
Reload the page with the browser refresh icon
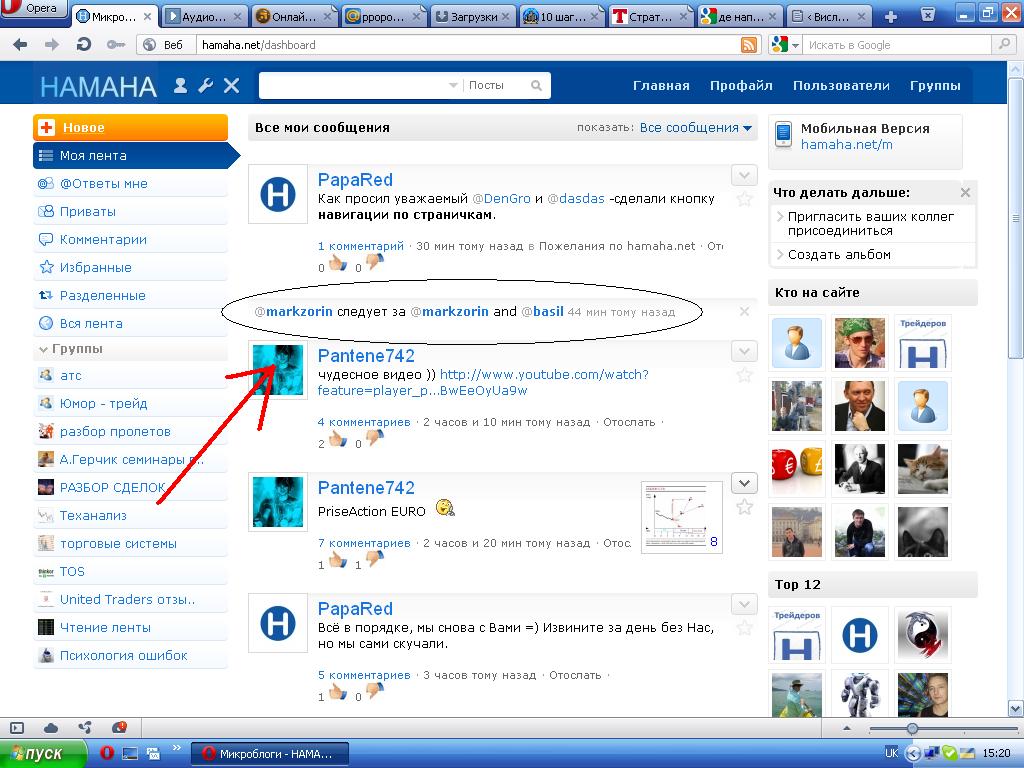(84, 45)
